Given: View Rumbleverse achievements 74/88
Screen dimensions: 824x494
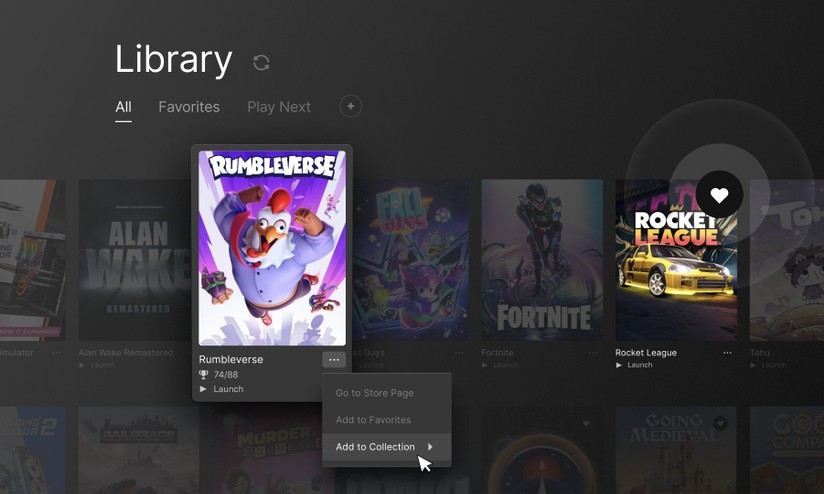Looking at the screenshot, I should [225, 374].
